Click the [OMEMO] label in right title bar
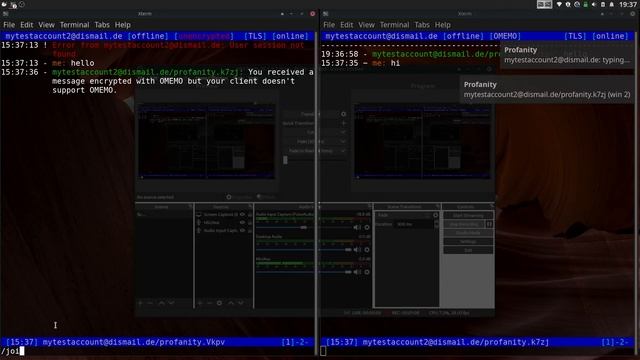640x360 pixels. point(505,36)
